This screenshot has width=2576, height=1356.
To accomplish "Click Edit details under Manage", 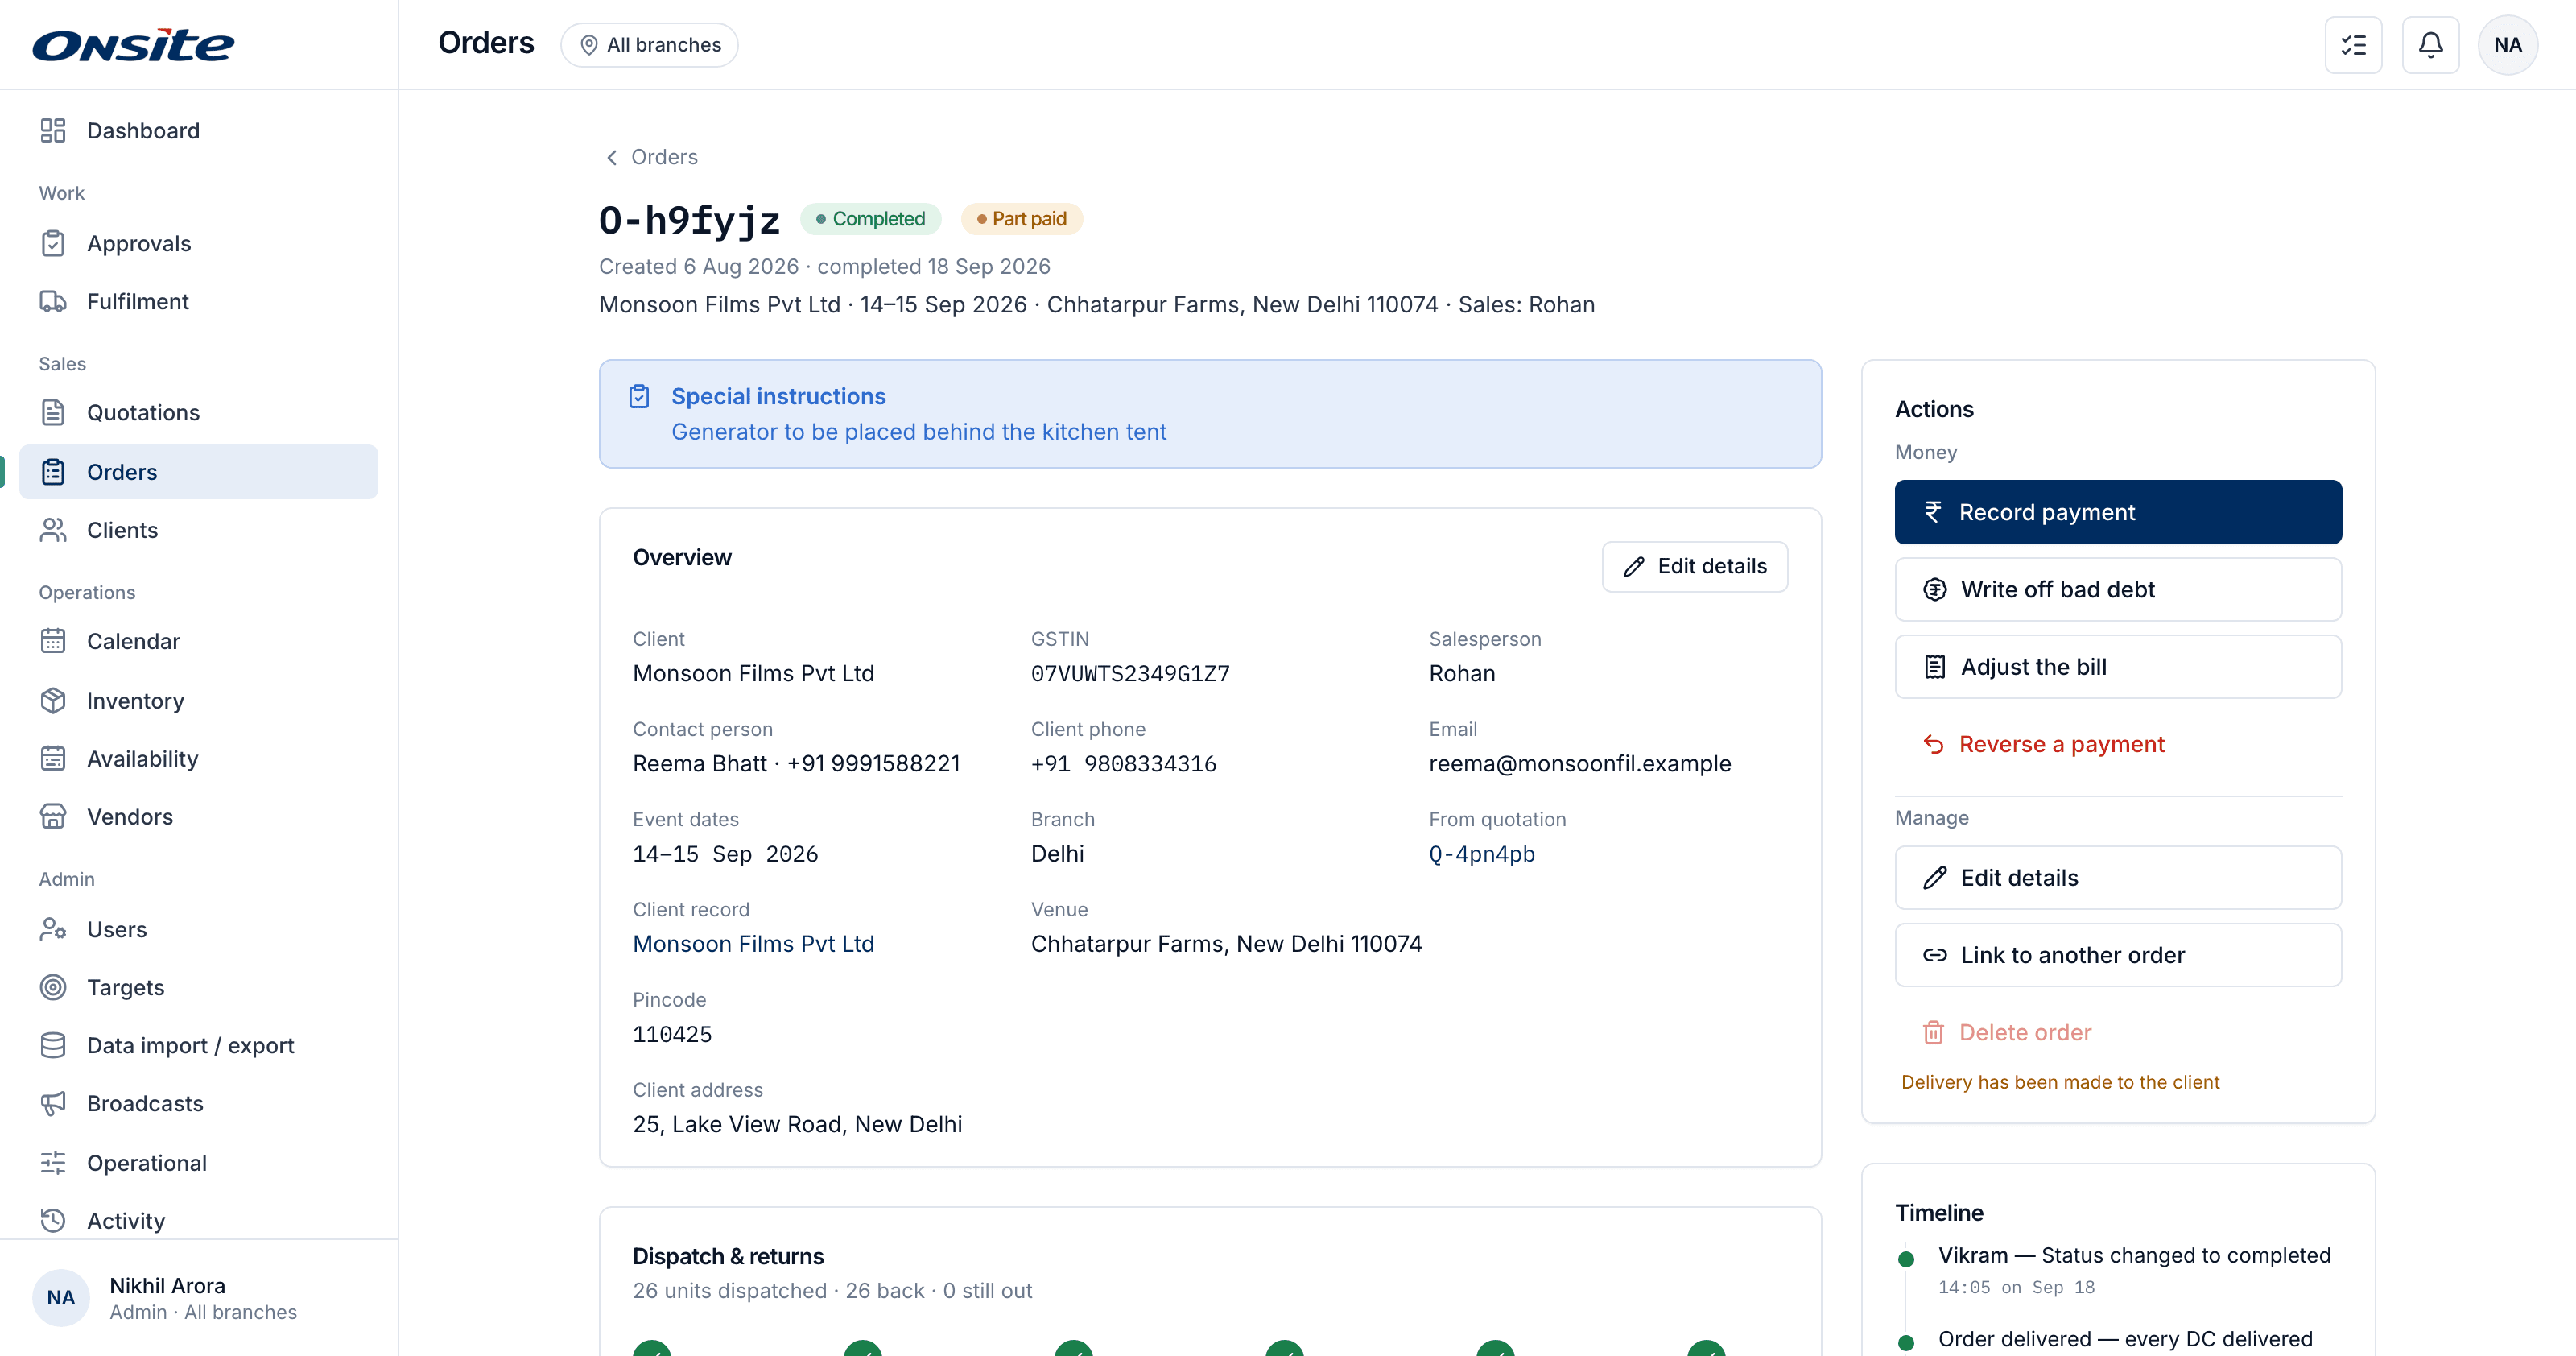I will coord(2117,877).
